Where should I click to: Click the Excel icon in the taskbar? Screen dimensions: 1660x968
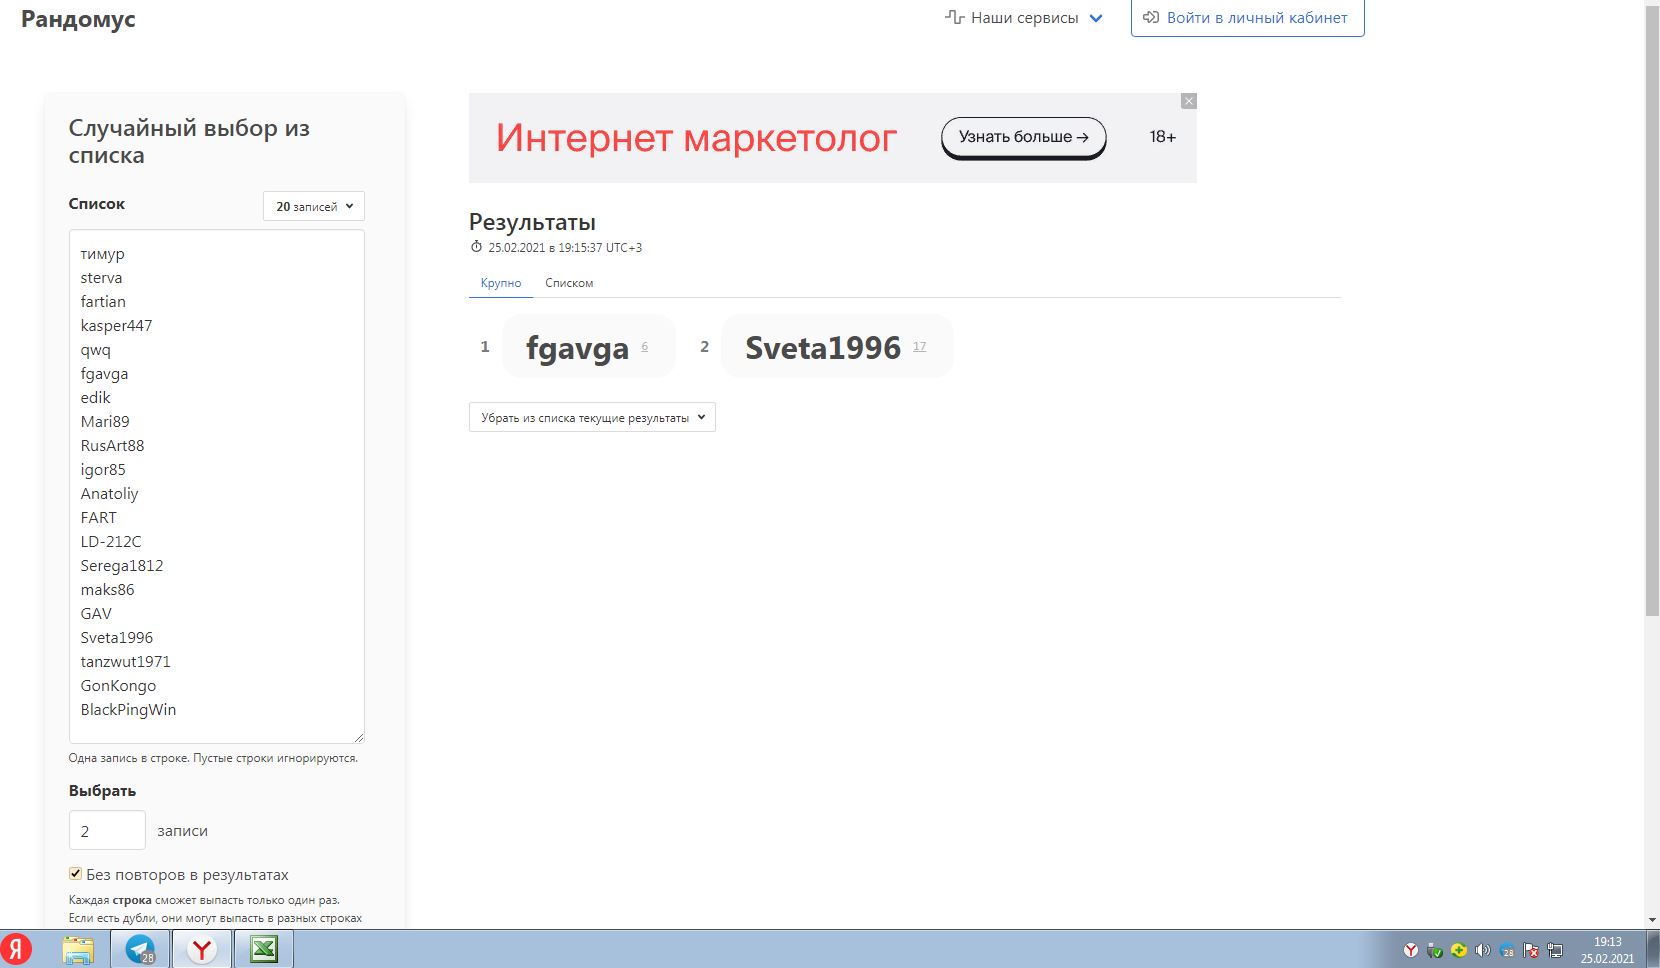pos(264,949)
